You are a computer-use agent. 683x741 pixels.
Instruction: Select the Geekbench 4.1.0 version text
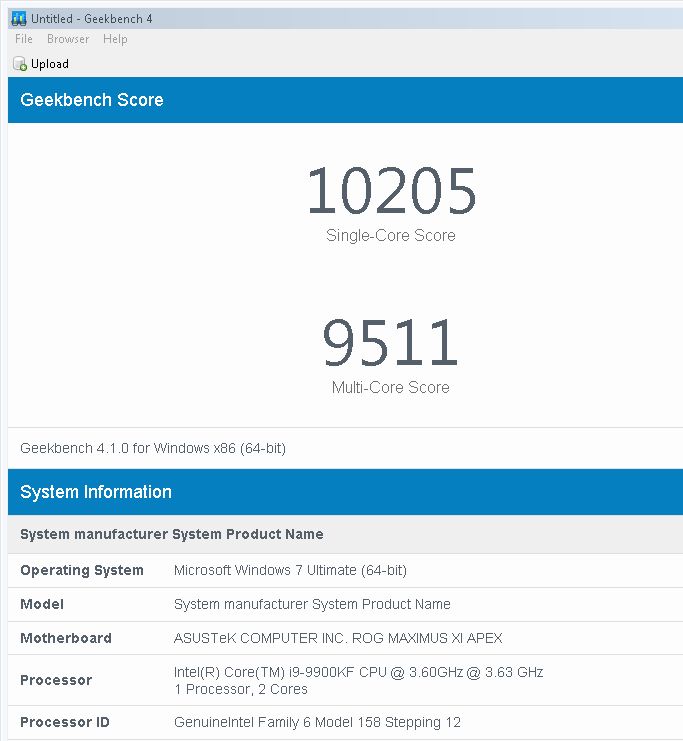click(x=153, y=448)
